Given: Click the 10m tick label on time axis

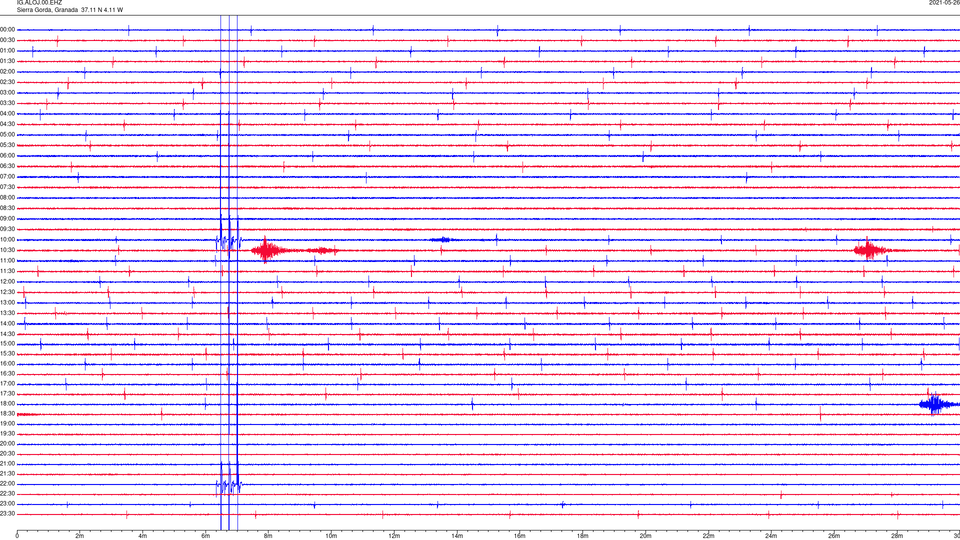Looking at the screenshot, I should click(331, 536).
